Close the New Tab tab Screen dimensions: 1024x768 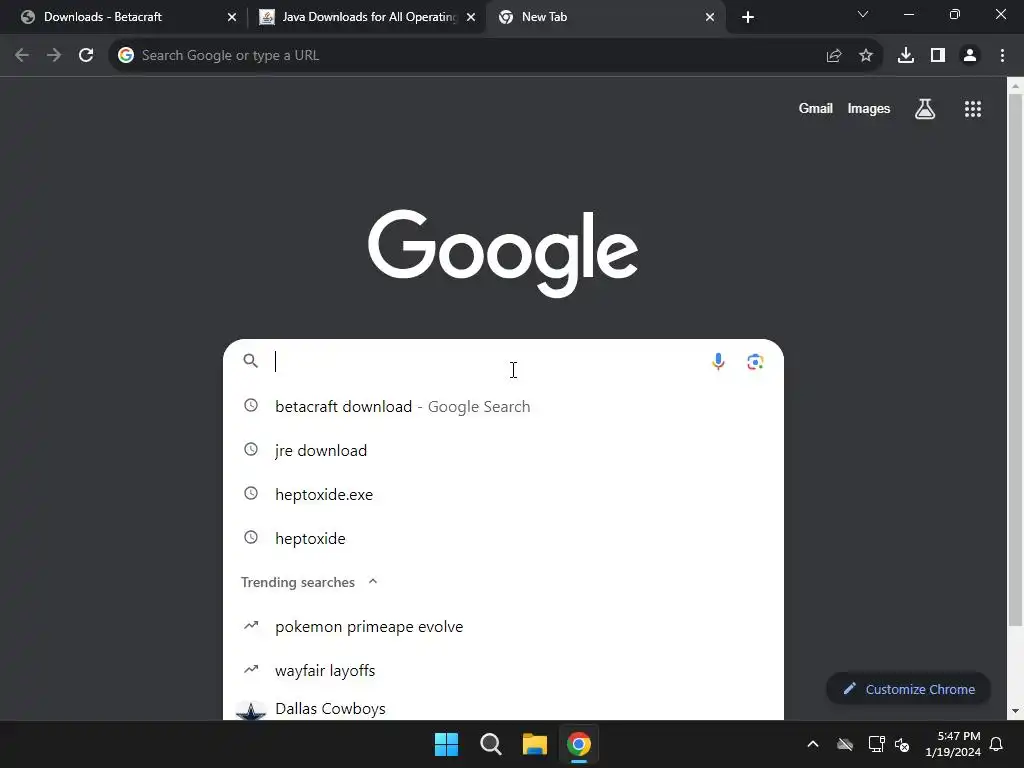coord(710,17)
